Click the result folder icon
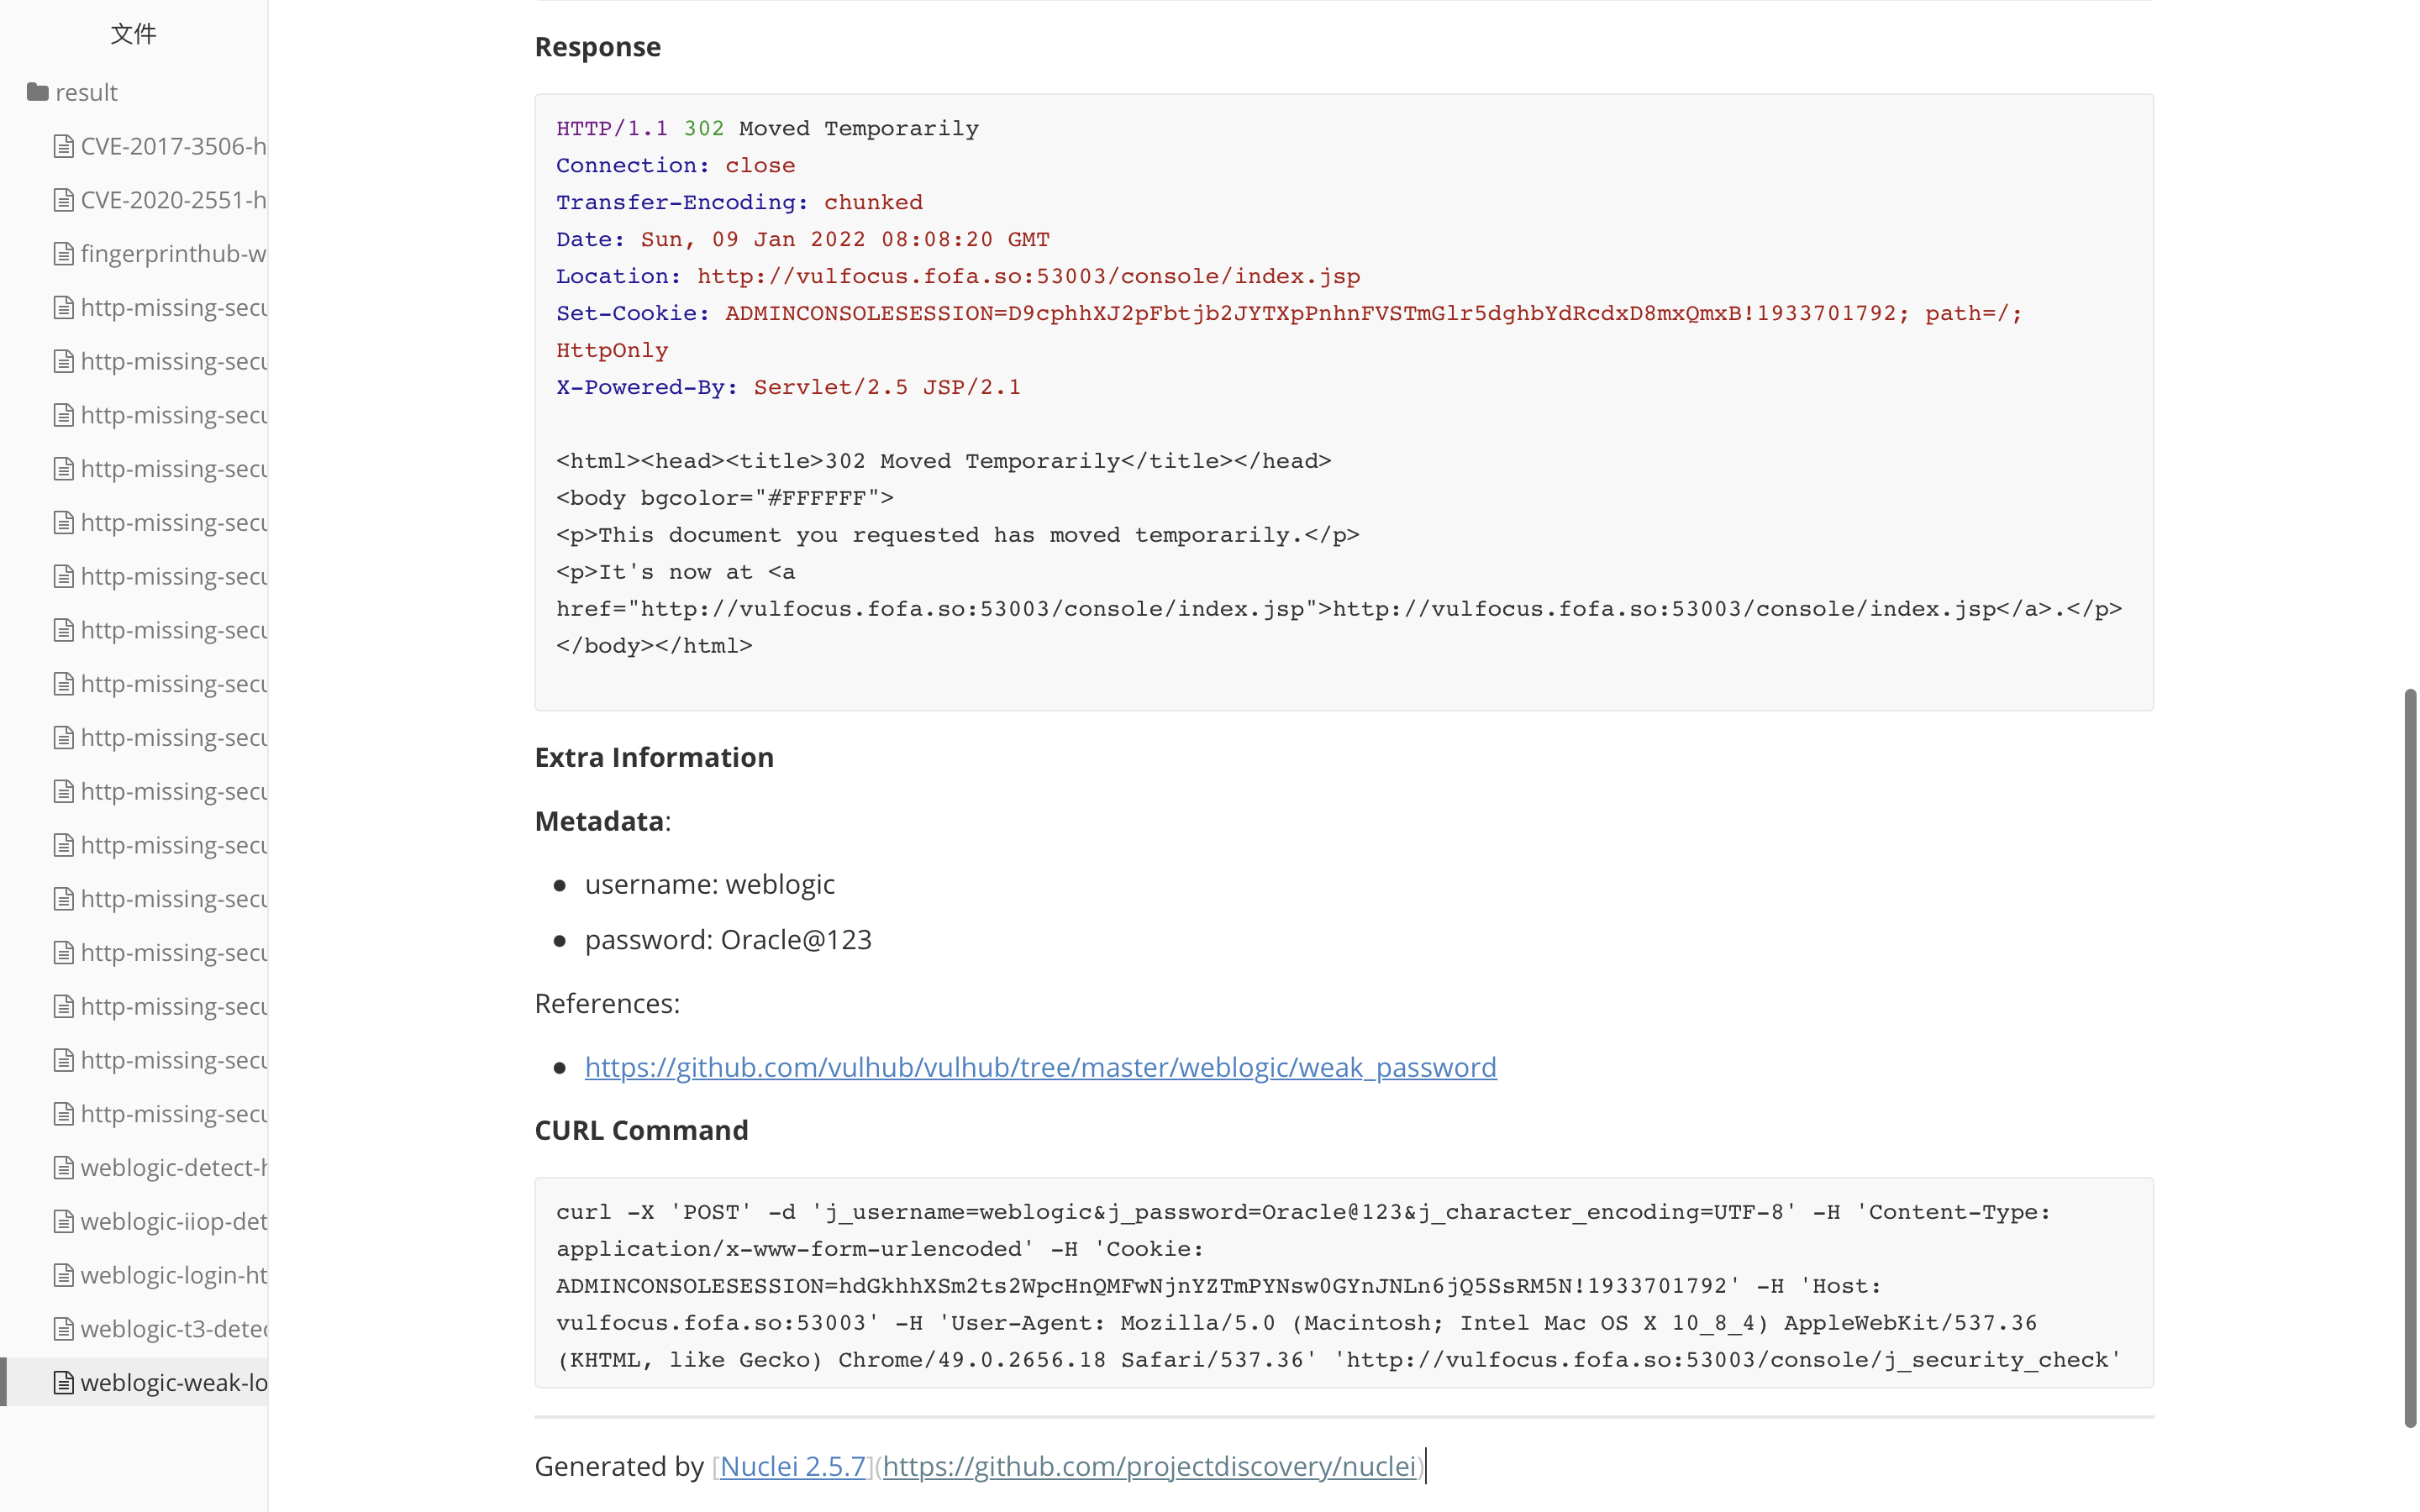2420x1512 pixels. pos(38,92)
